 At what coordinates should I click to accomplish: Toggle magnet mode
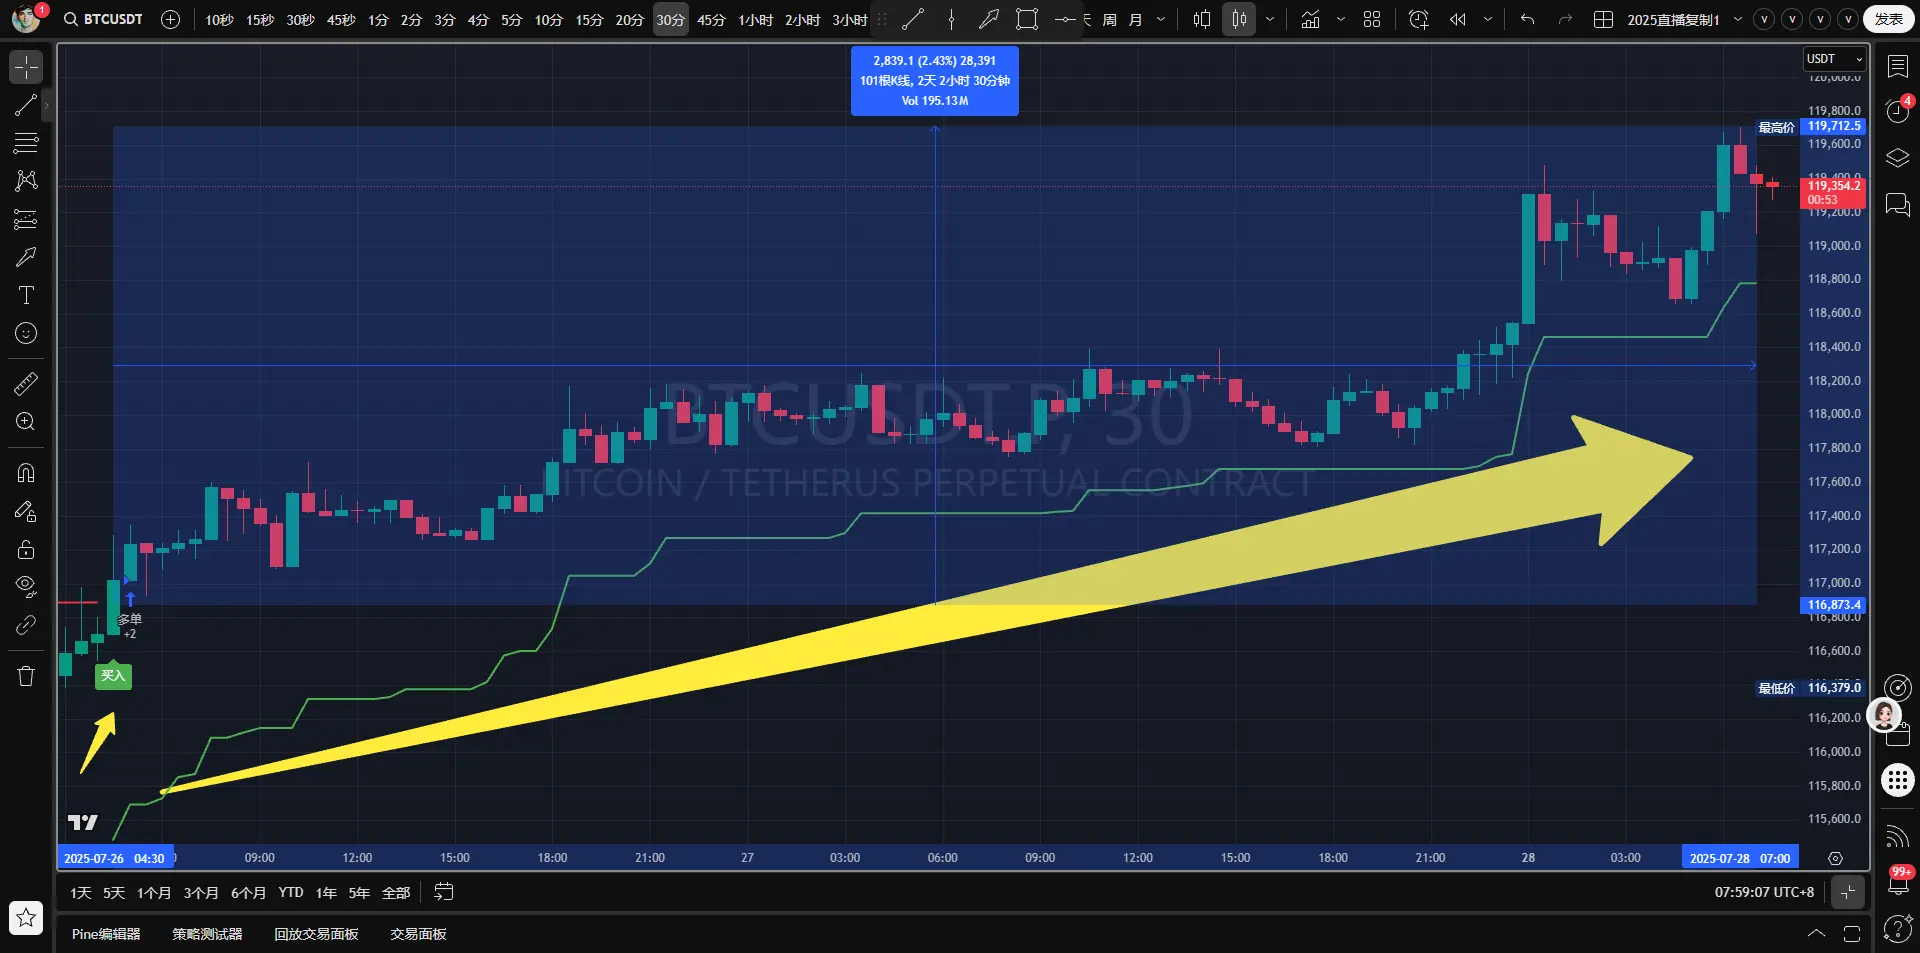point(26,473)
